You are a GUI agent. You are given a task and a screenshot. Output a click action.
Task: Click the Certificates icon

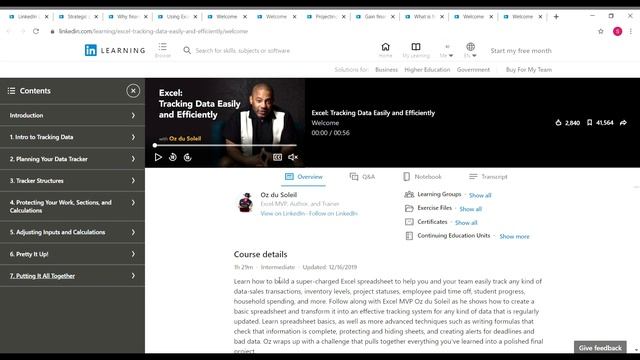(409, 222)
